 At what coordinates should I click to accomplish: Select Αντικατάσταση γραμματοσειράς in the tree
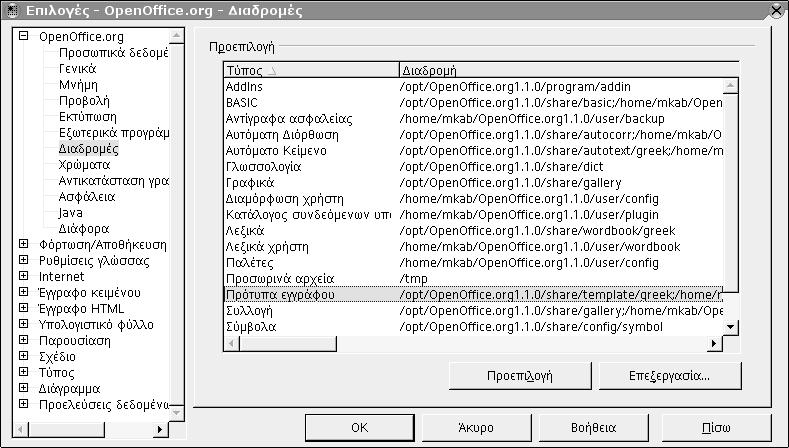113,181
